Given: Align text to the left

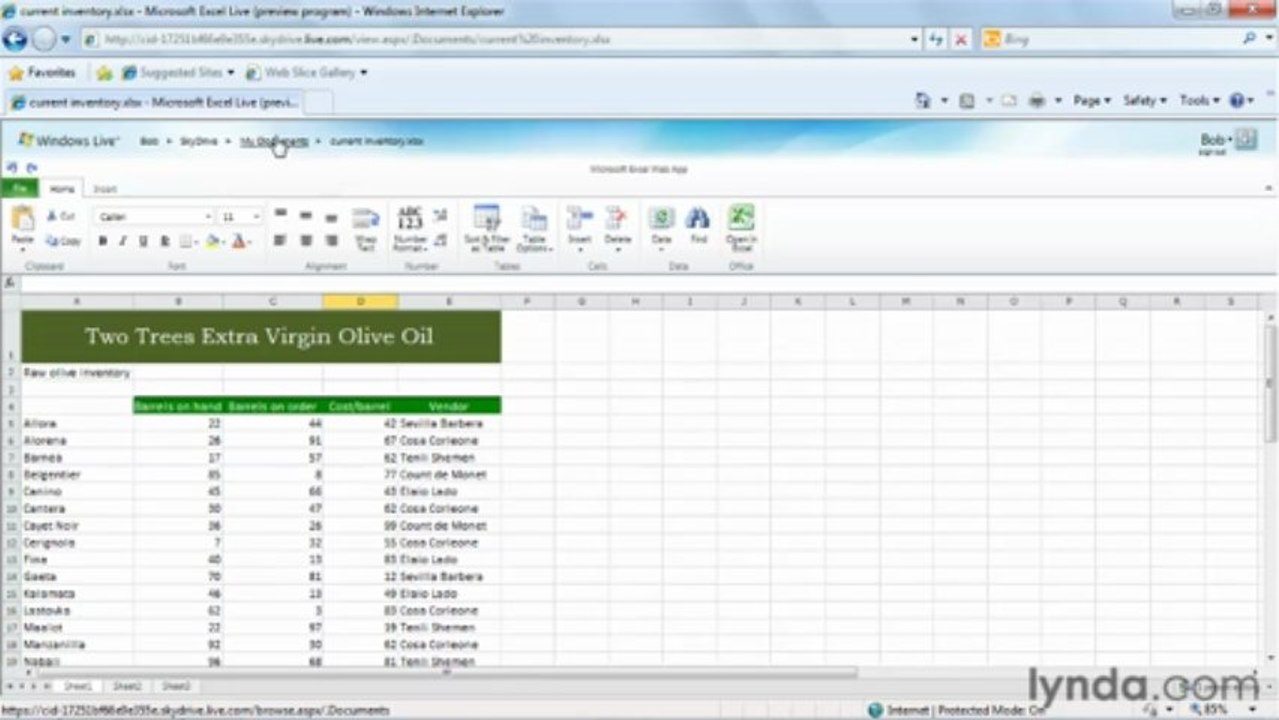Looking at the screenshot, I should pyautogui.click(x=281, y=241).
